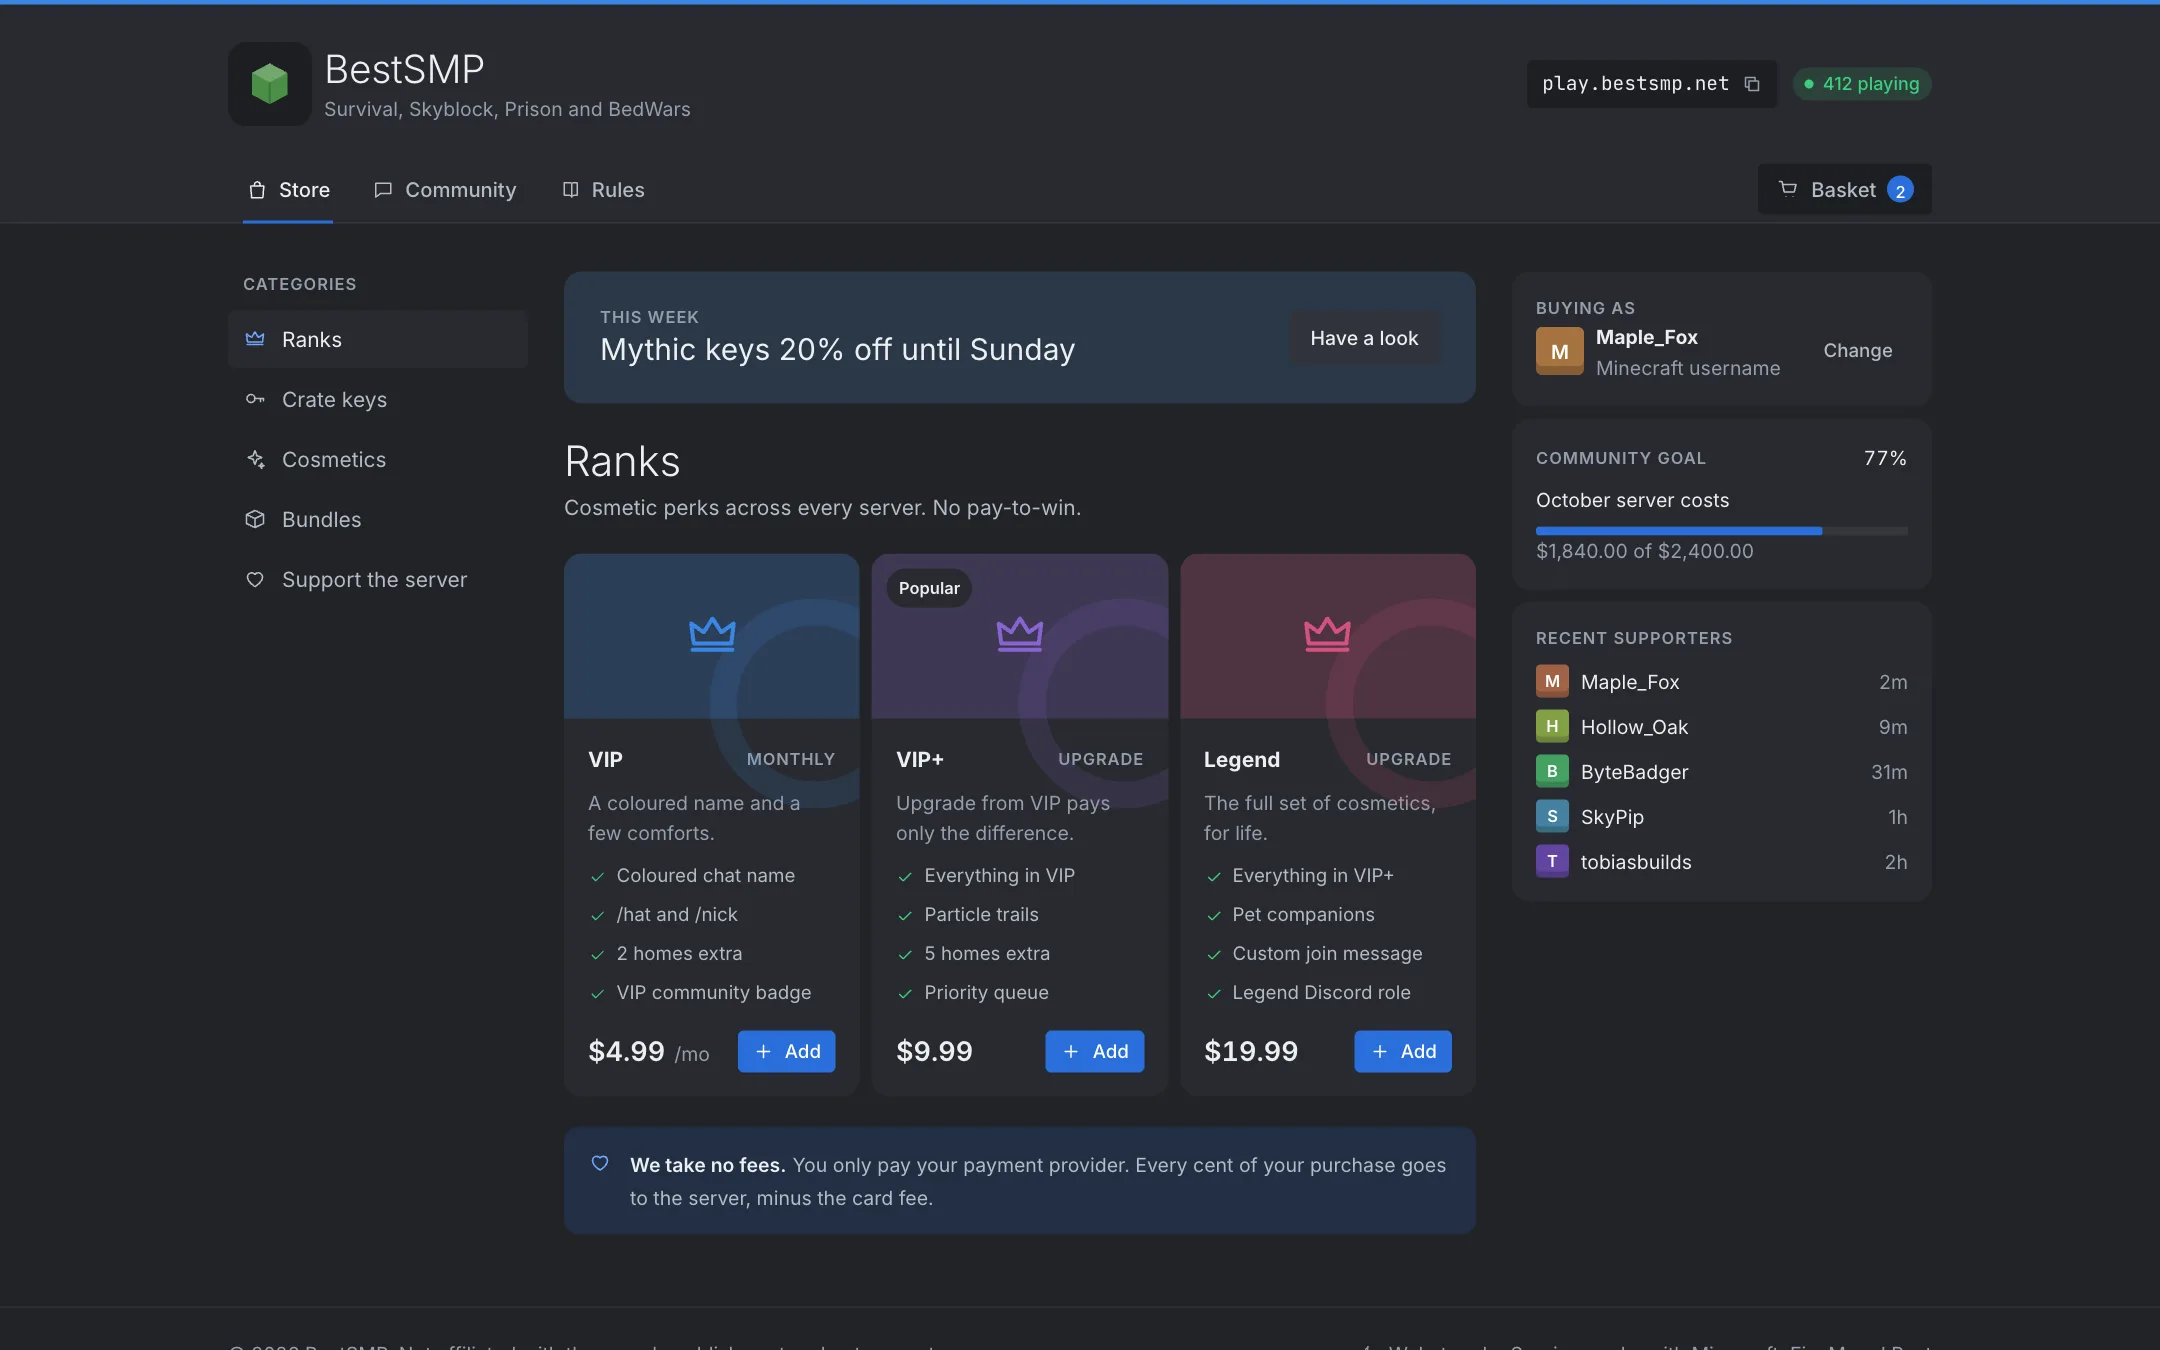Image resolution: width=2160 pixels, height=1350 pixels.
Task: Open the Basket
Action: tap(1844, 189)
